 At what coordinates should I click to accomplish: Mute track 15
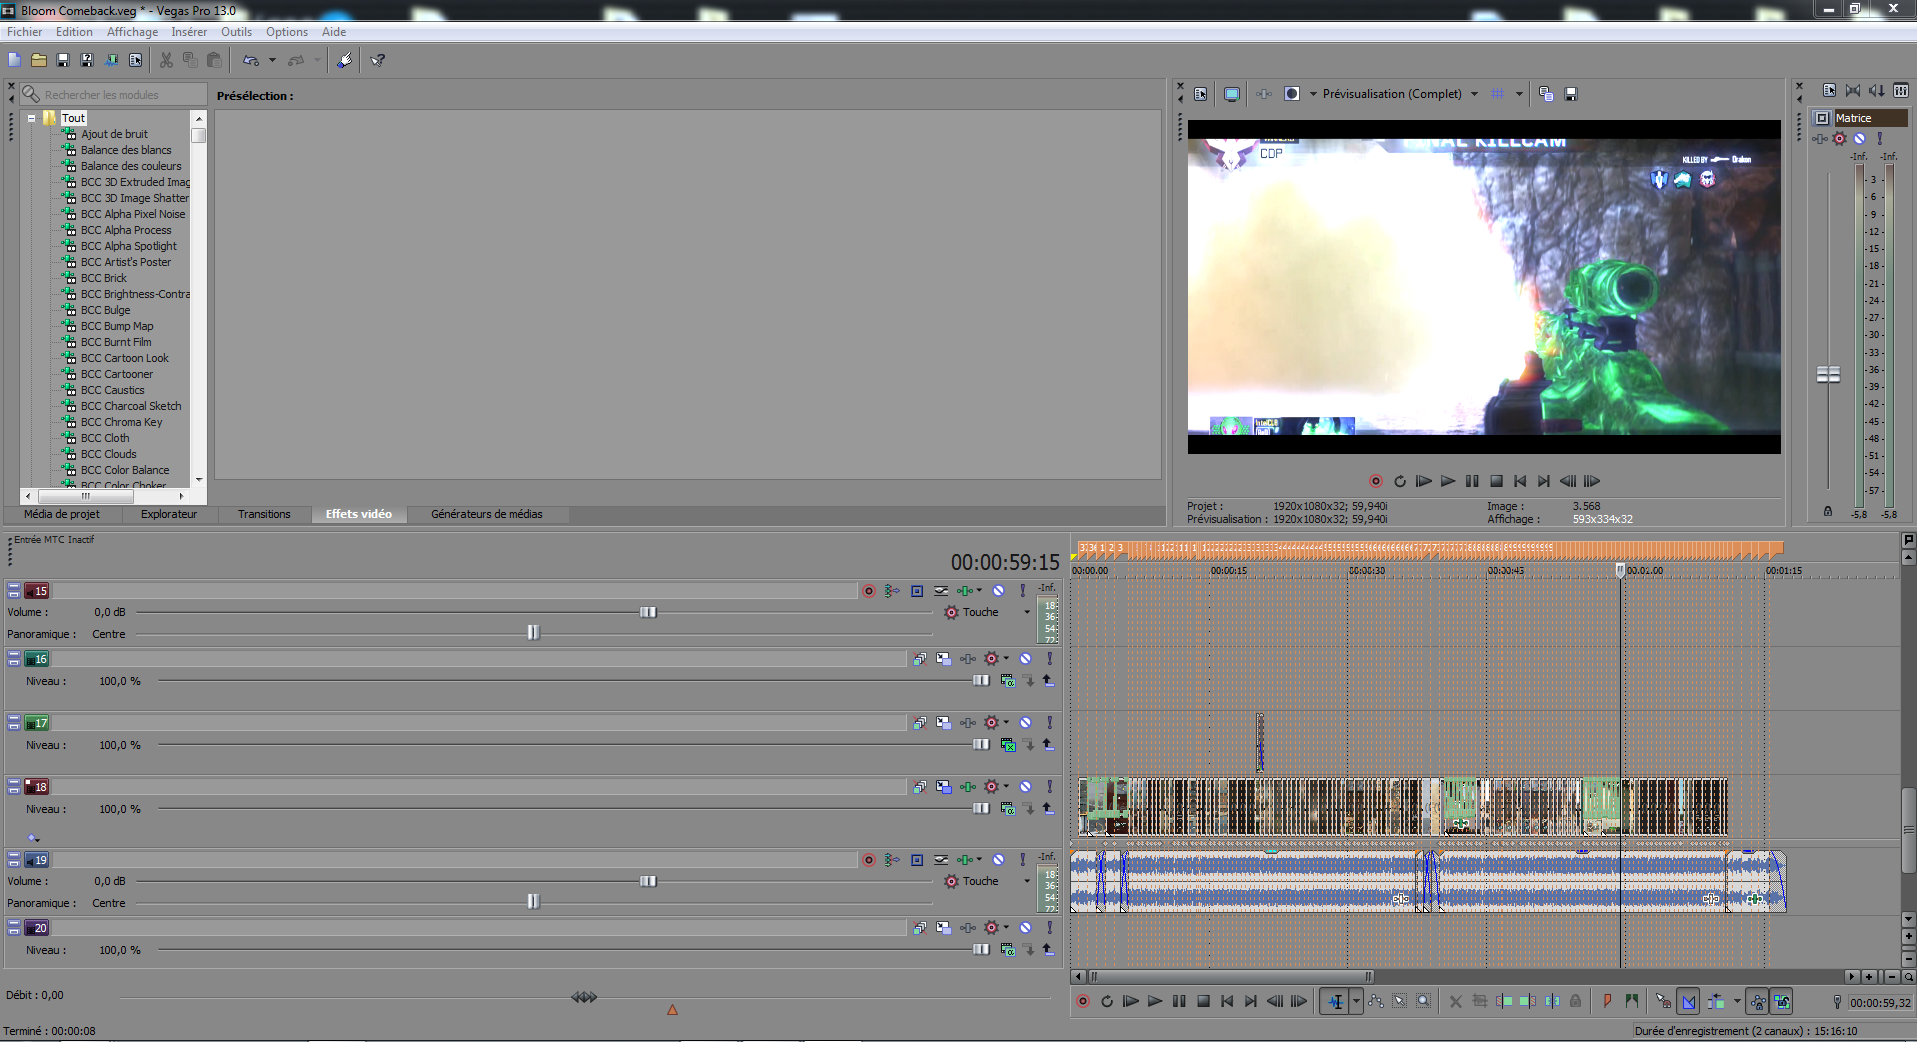(x=998, y=591)
